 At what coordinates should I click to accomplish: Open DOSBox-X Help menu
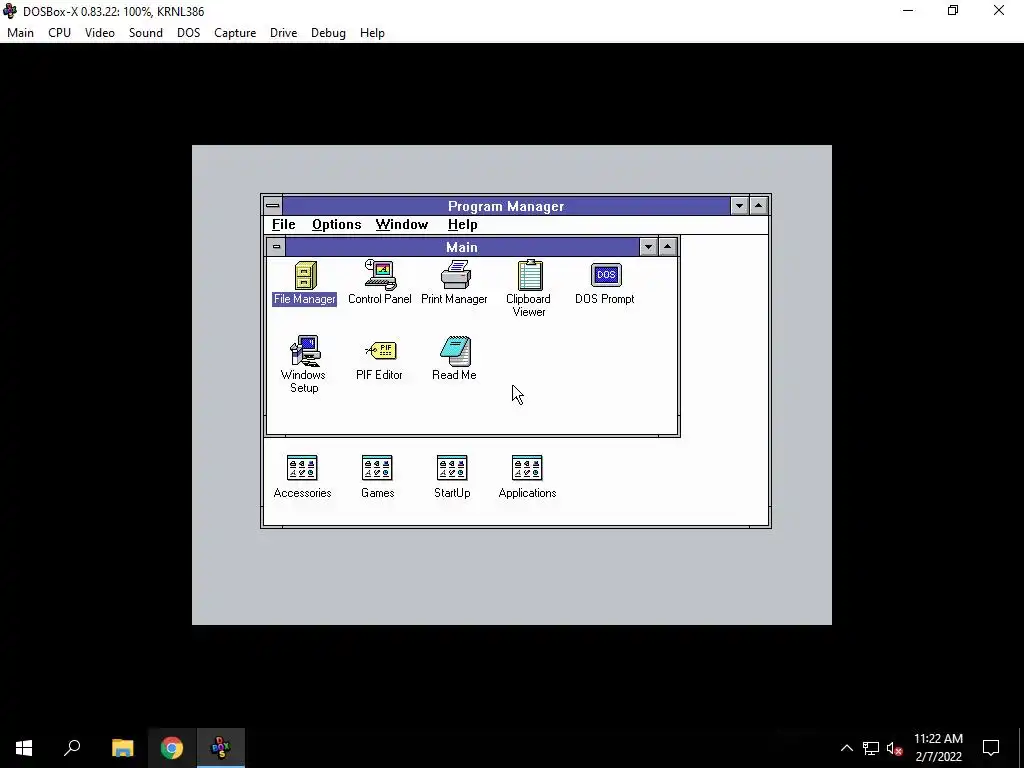pos(372,33)
